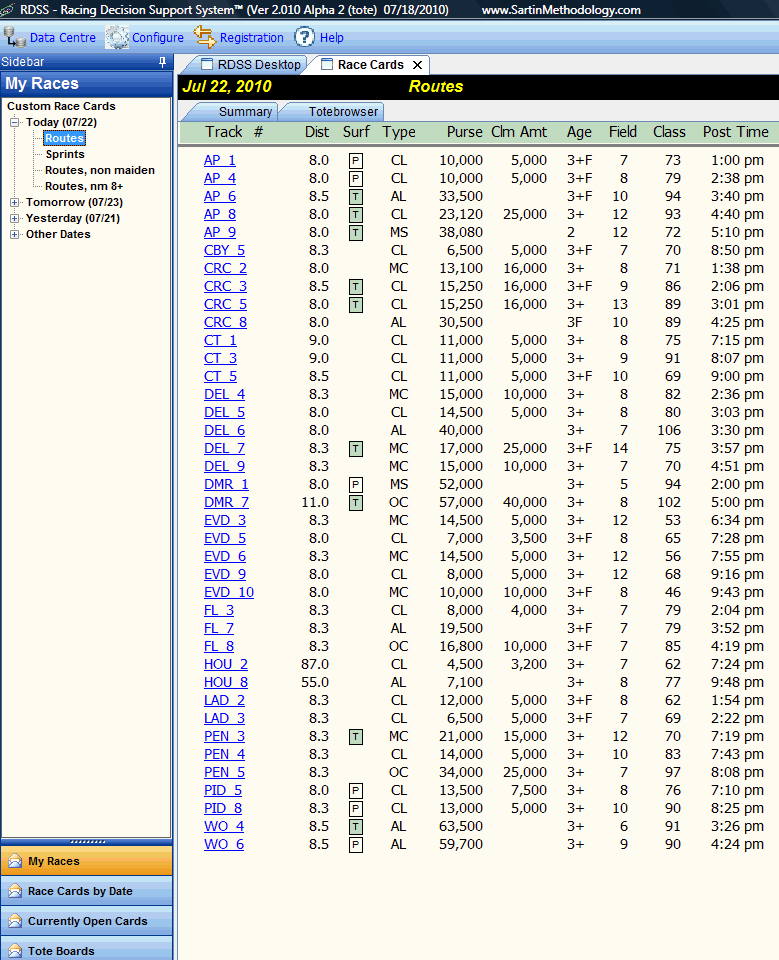Close the Race Cards tab

coord(418,65)
